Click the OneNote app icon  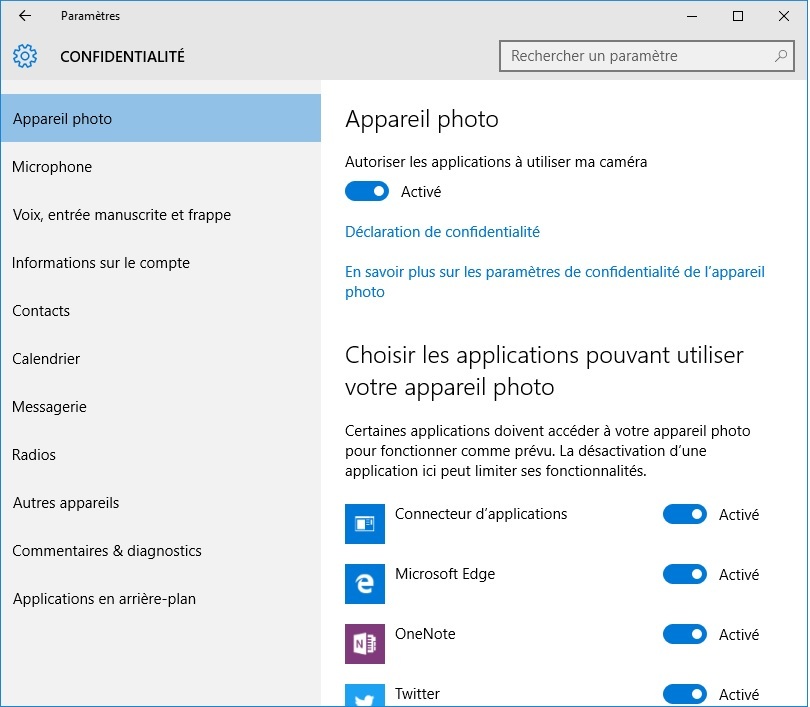(365, 643)
